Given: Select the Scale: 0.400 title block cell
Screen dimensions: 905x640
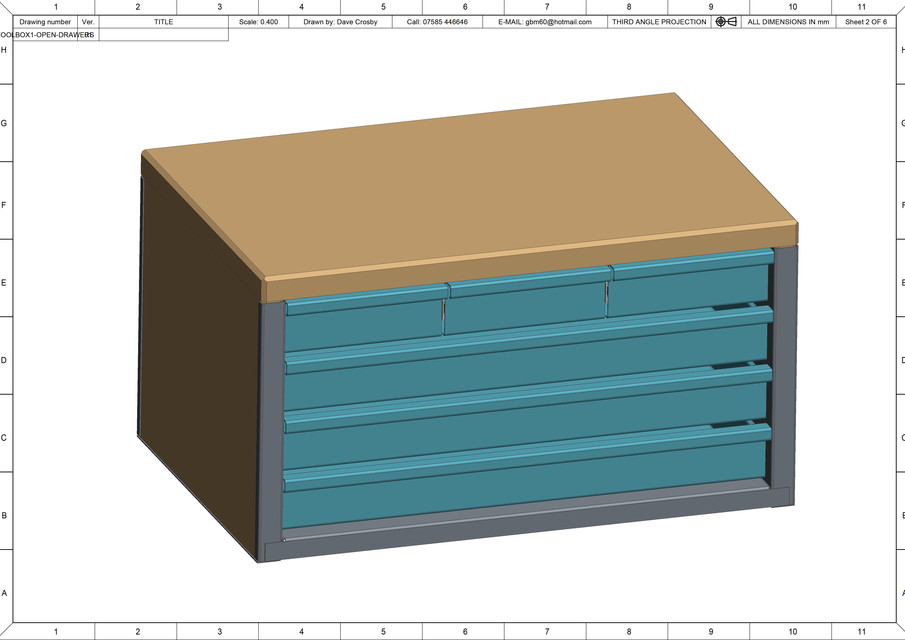Looking at the screenshot, I should tap(259, 21).
